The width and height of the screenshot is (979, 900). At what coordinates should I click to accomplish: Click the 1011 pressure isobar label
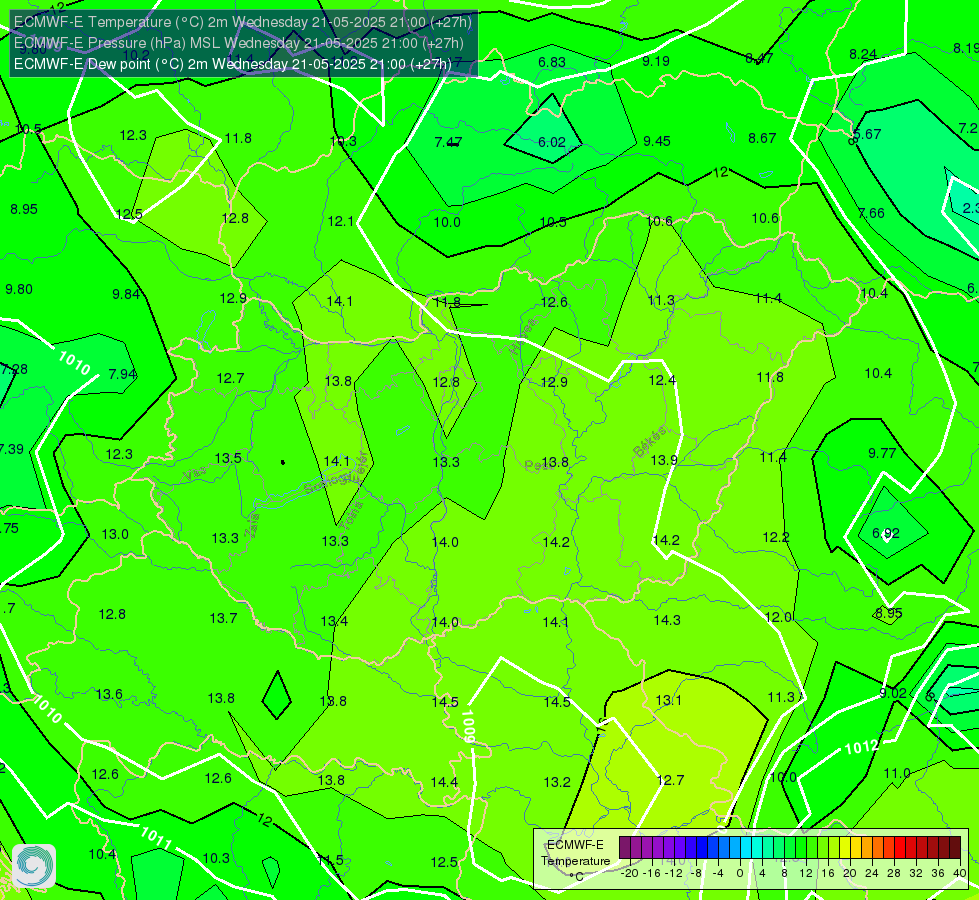tap(156, 838)
